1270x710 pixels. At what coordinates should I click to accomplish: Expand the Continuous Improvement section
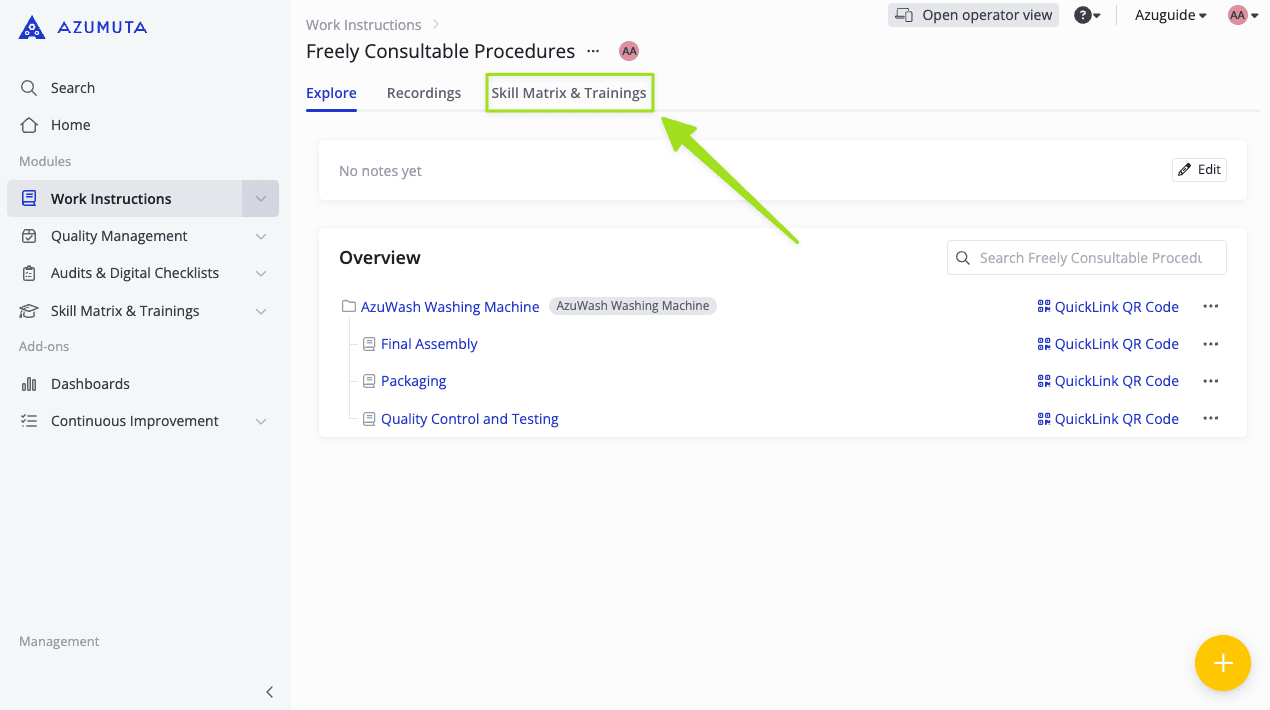click(x=260, y=421)
